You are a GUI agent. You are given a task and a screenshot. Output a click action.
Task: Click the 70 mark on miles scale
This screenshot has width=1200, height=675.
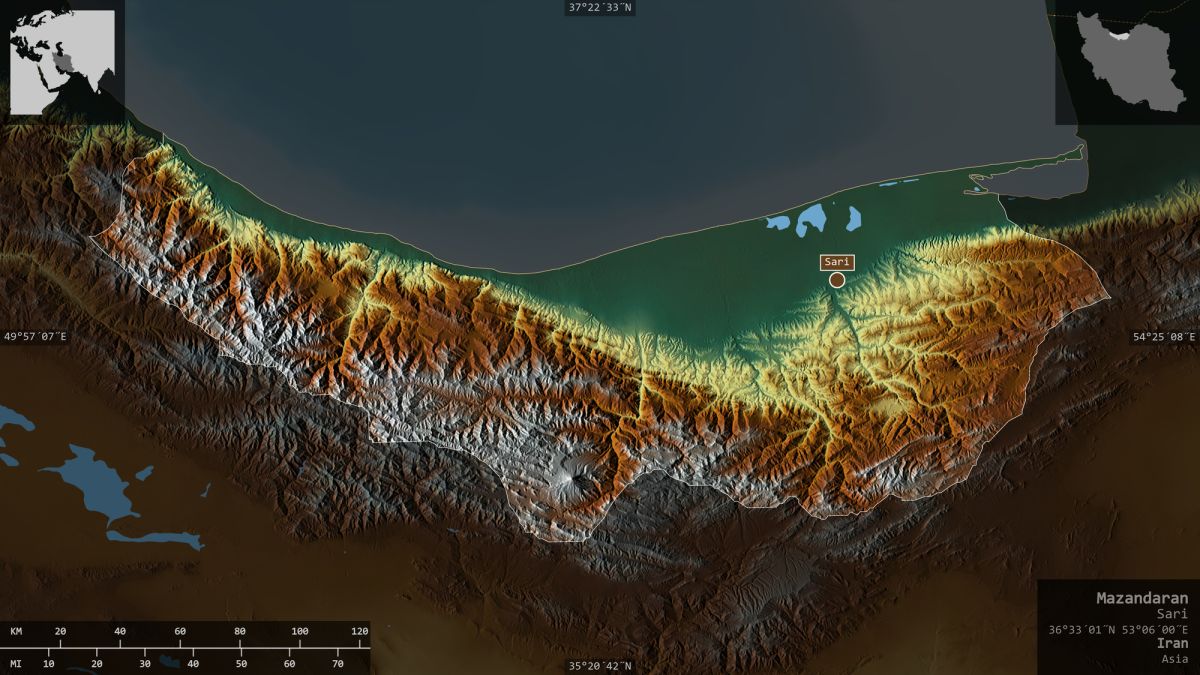338,664
